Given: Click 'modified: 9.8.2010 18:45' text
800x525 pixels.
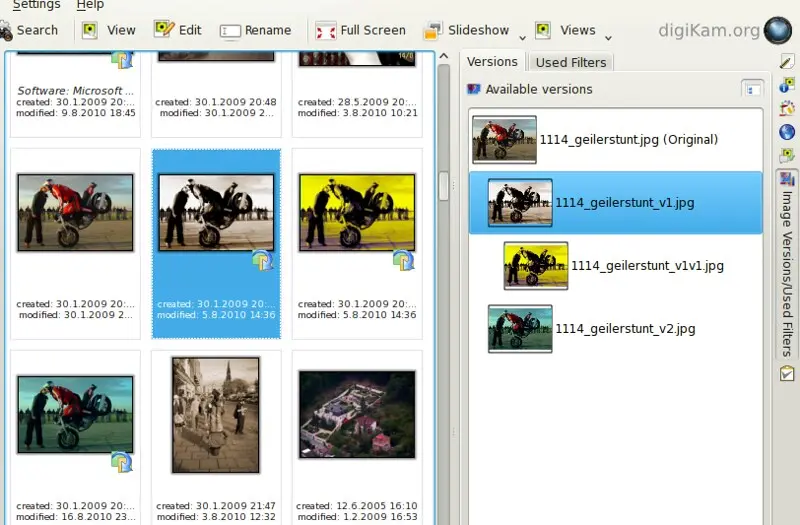Looking at the screenshot, I should (x=76, y=113).
